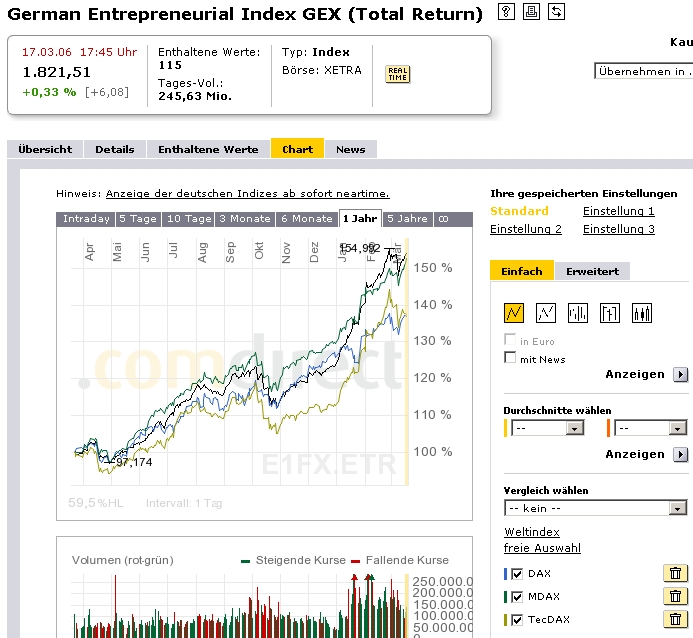693x638 pixels.
Task: Click the price line chart image
Action: click(x=264, y=374)
